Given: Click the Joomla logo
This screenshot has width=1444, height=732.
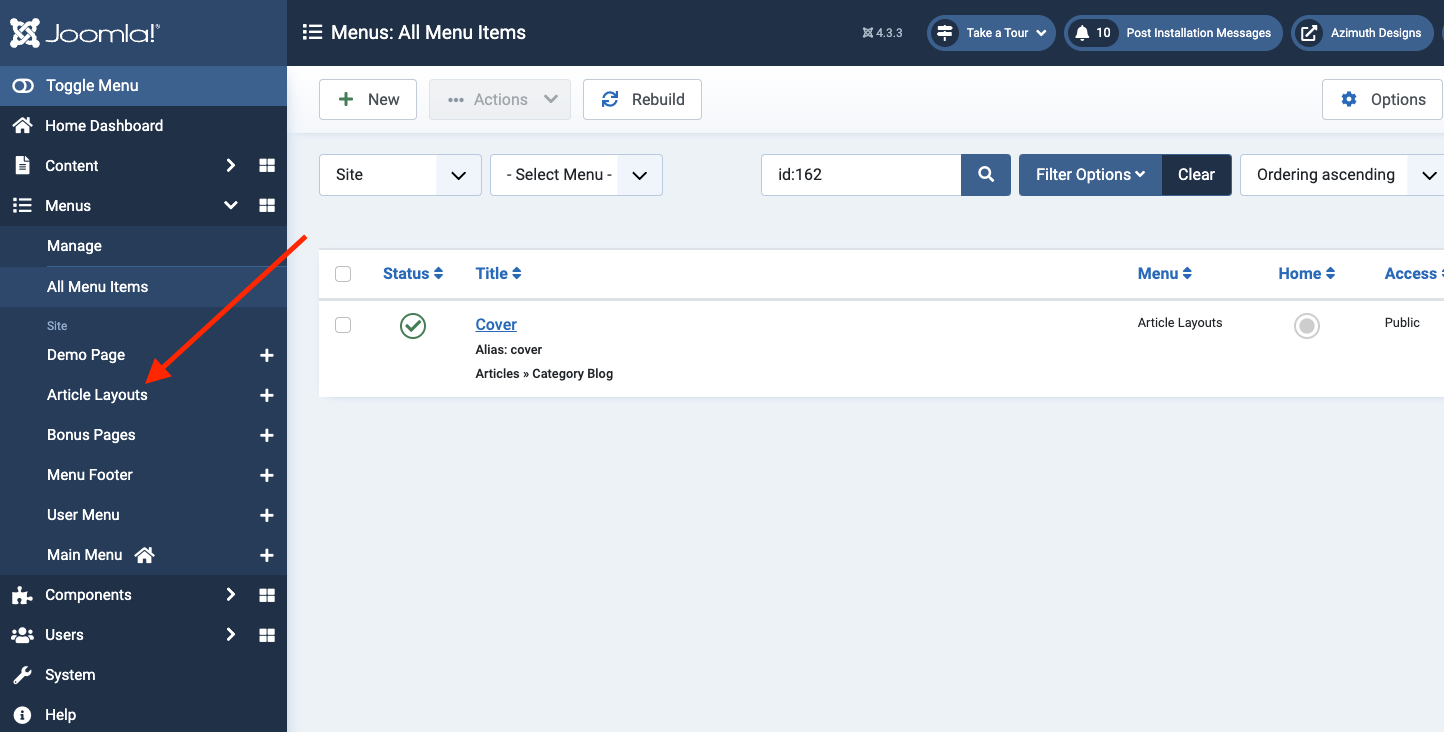Looking at the screenshot, I should pos(85,33).
